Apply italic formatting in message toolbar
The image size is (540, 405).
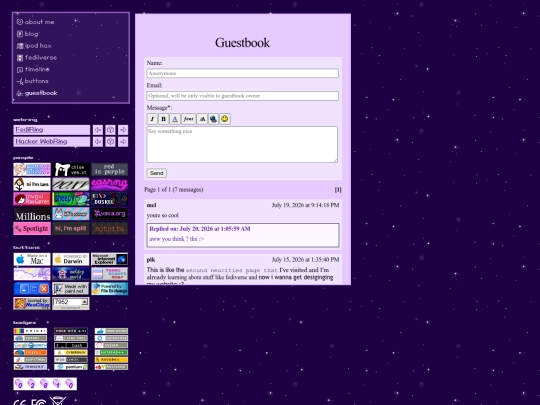tap(152, 119)
